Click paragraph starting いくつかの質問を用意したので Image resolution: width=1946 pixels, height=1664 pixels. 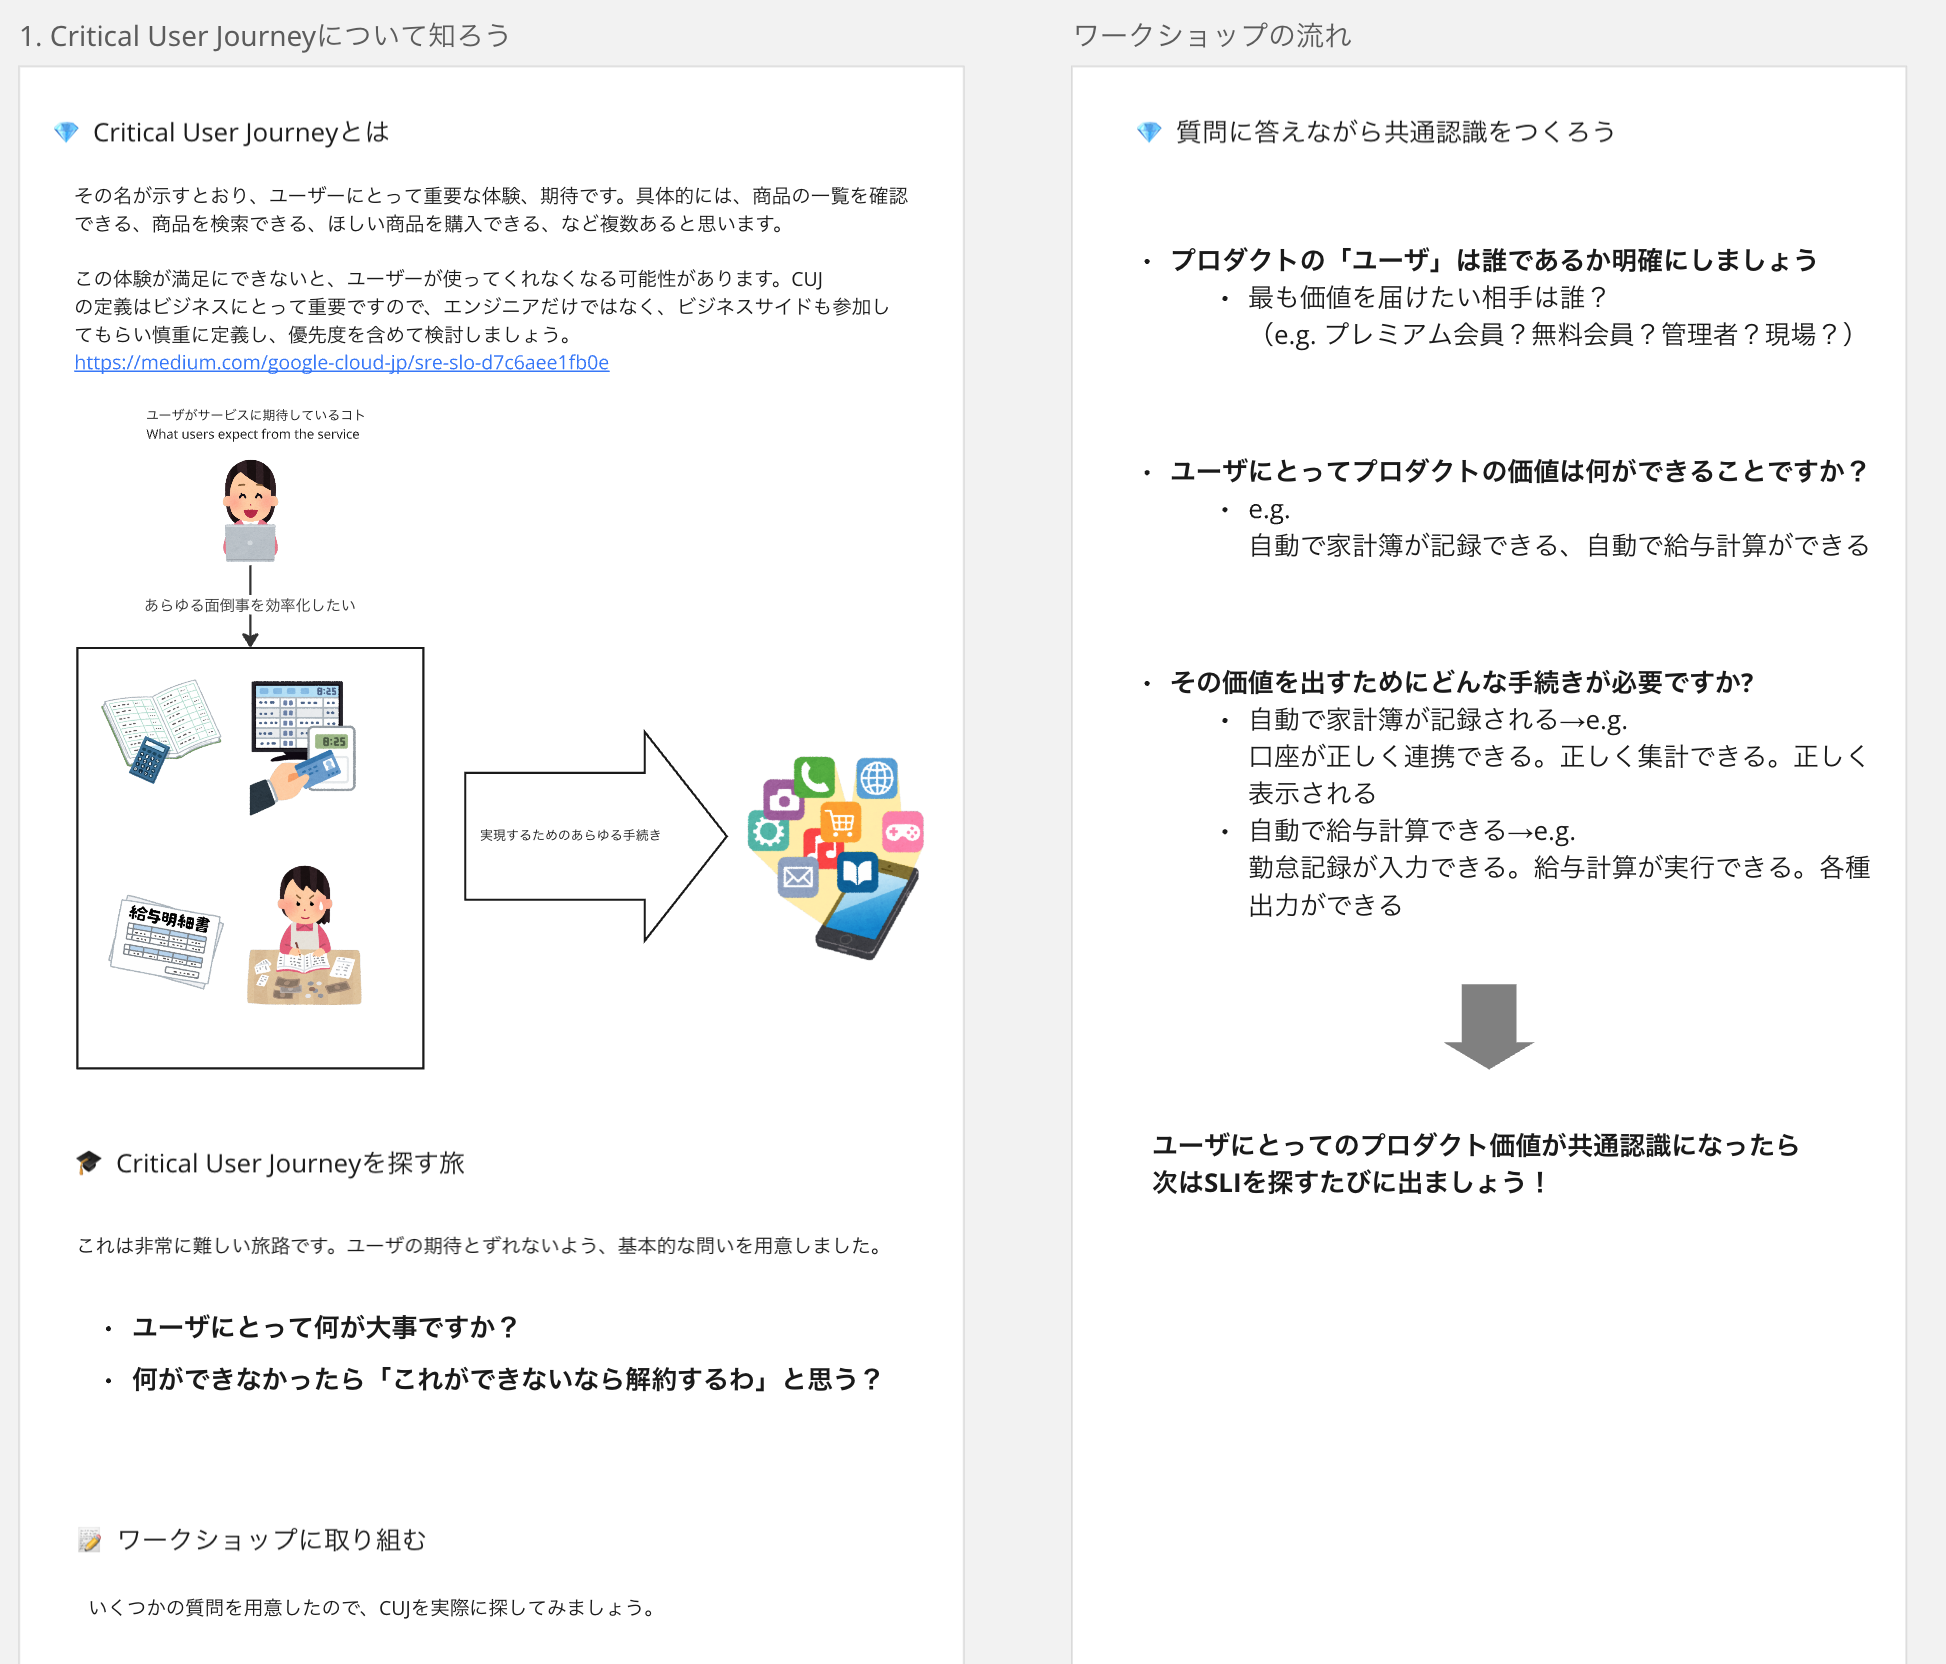coord(374,1607)
